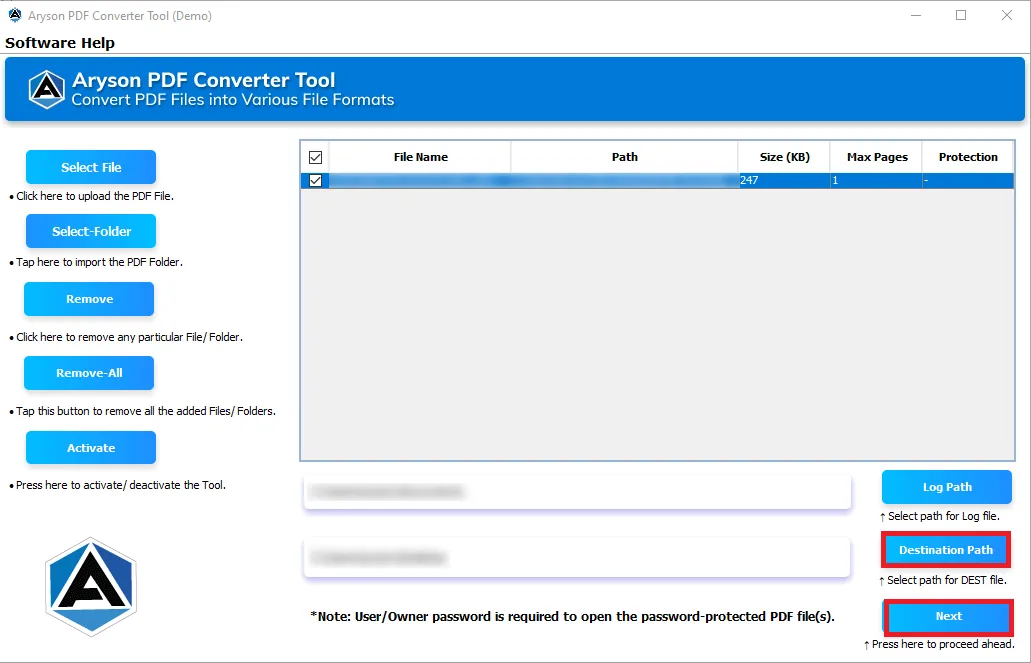1031x663 pixels.
Task: Open the Software Help menu
Action: click(x=60, y=43)
